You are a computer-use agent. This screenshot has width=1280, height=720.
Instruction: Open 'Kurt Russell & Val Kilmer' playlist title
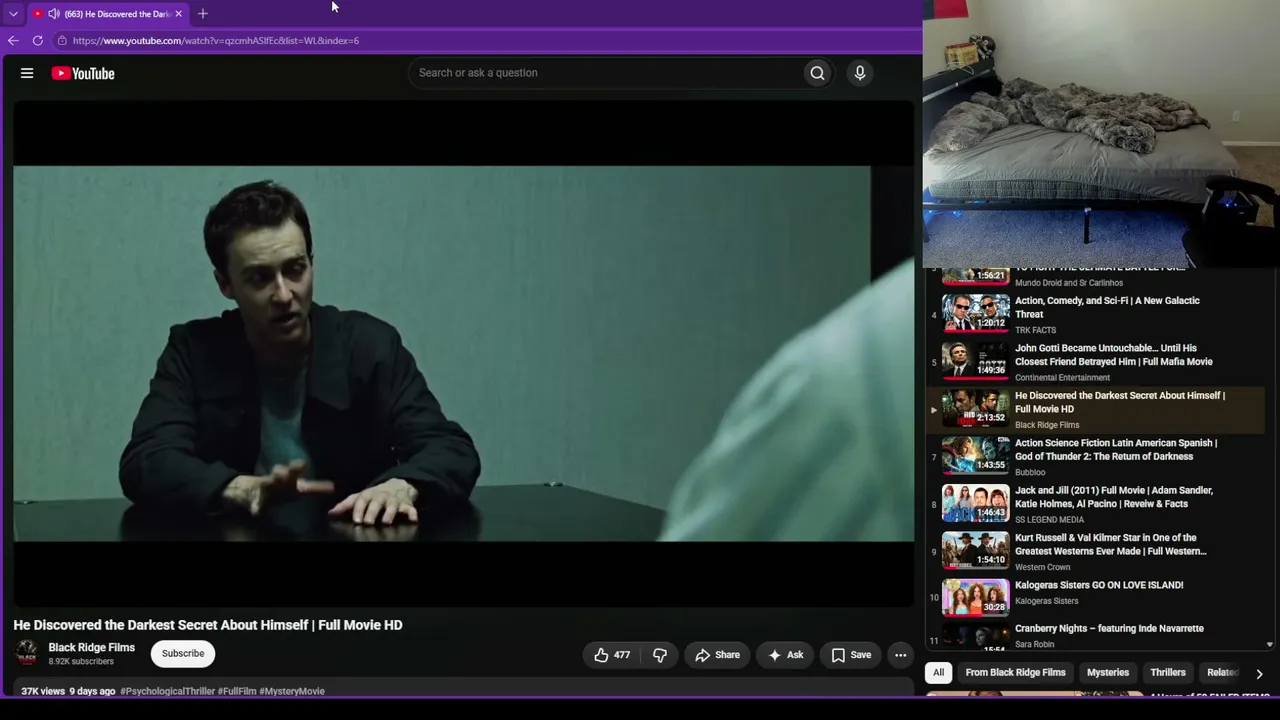coord(1111,545)
